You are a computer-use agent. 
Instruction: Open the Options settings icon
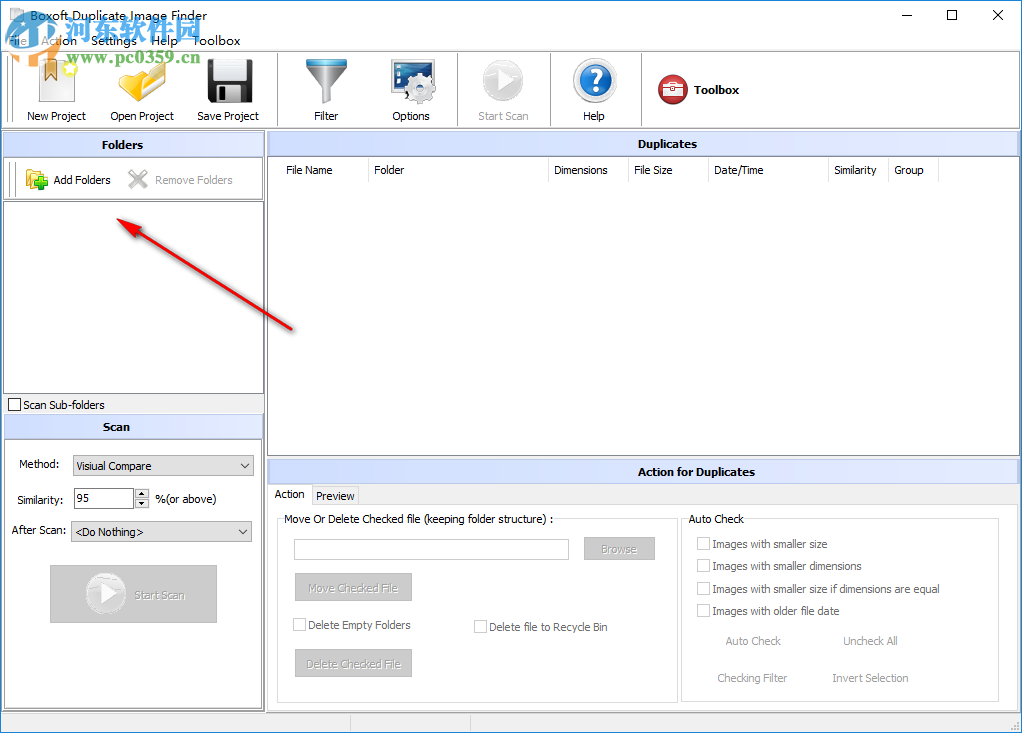[411, 88]
